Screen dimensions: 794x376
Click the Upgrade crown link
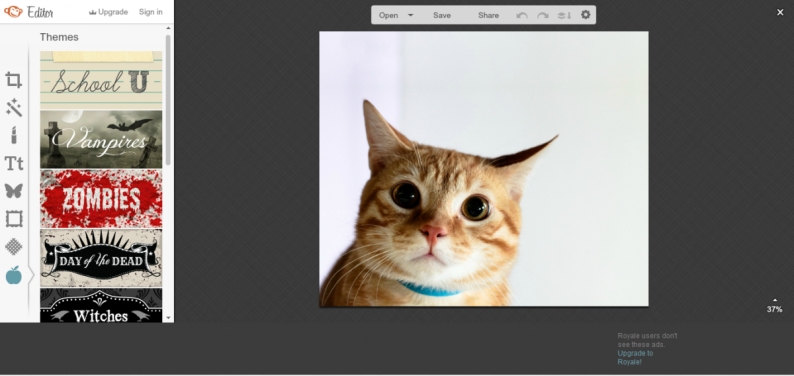click(x=108, y=12)
